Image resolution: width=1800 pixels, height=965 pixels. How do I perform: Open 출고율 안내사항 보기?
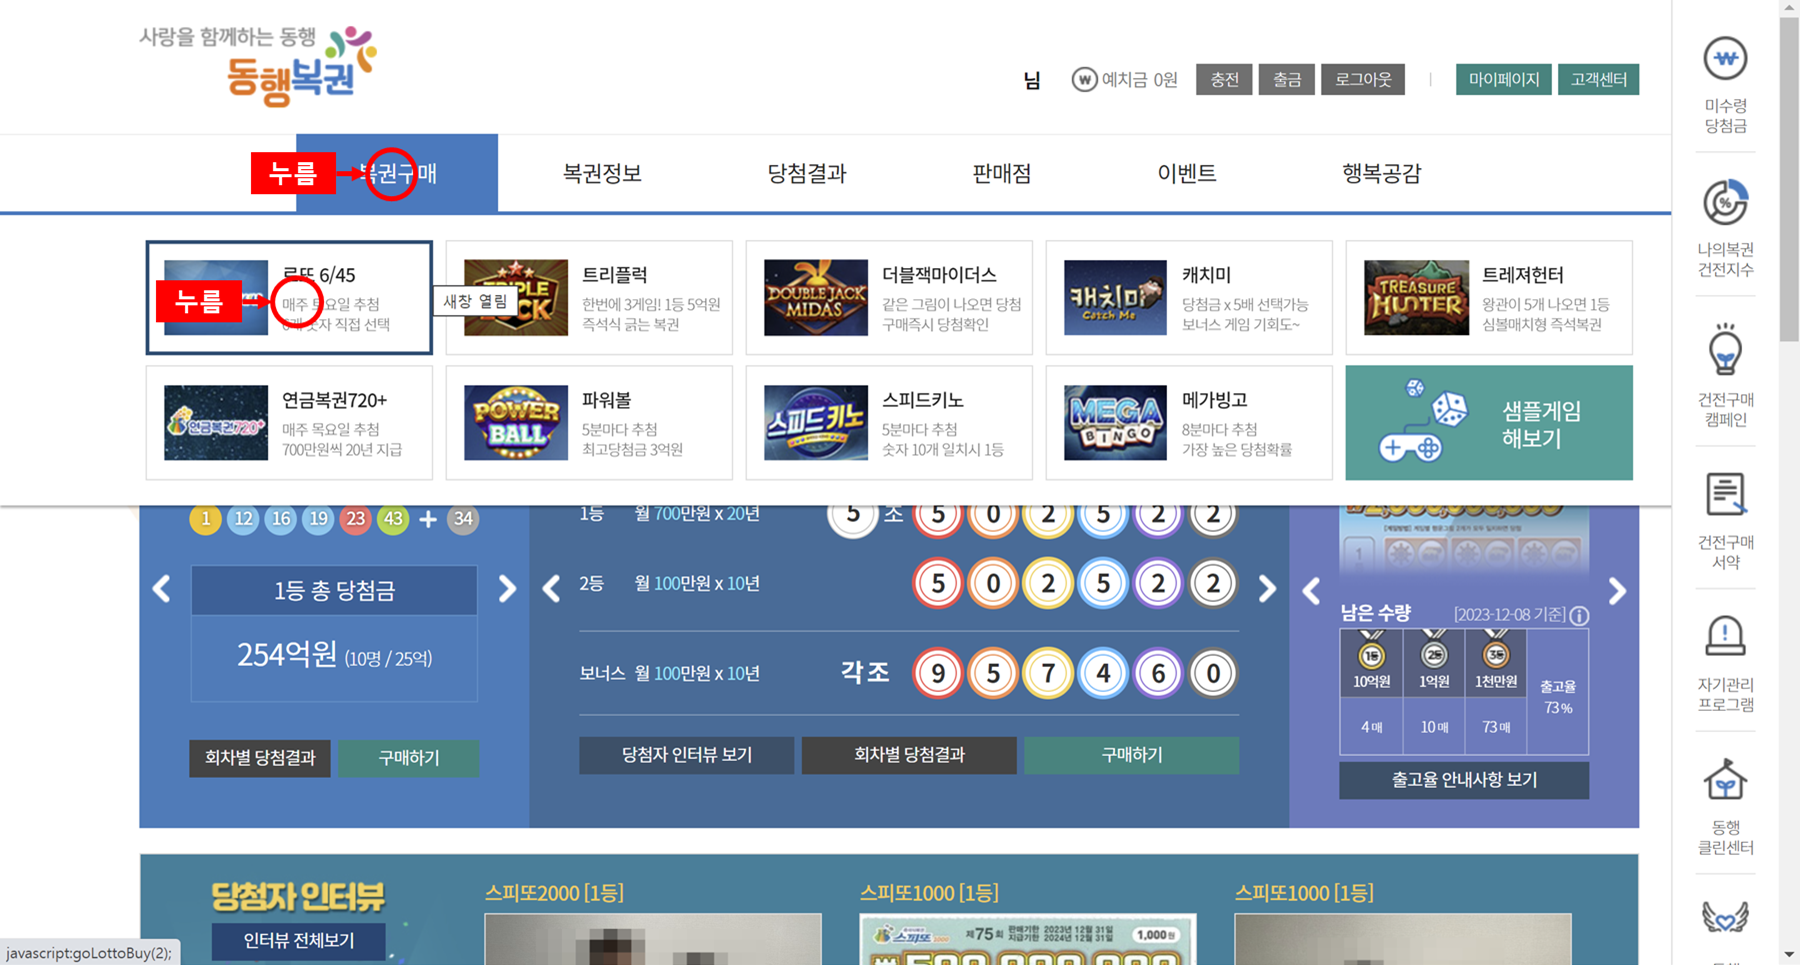tap(1464, 779)
